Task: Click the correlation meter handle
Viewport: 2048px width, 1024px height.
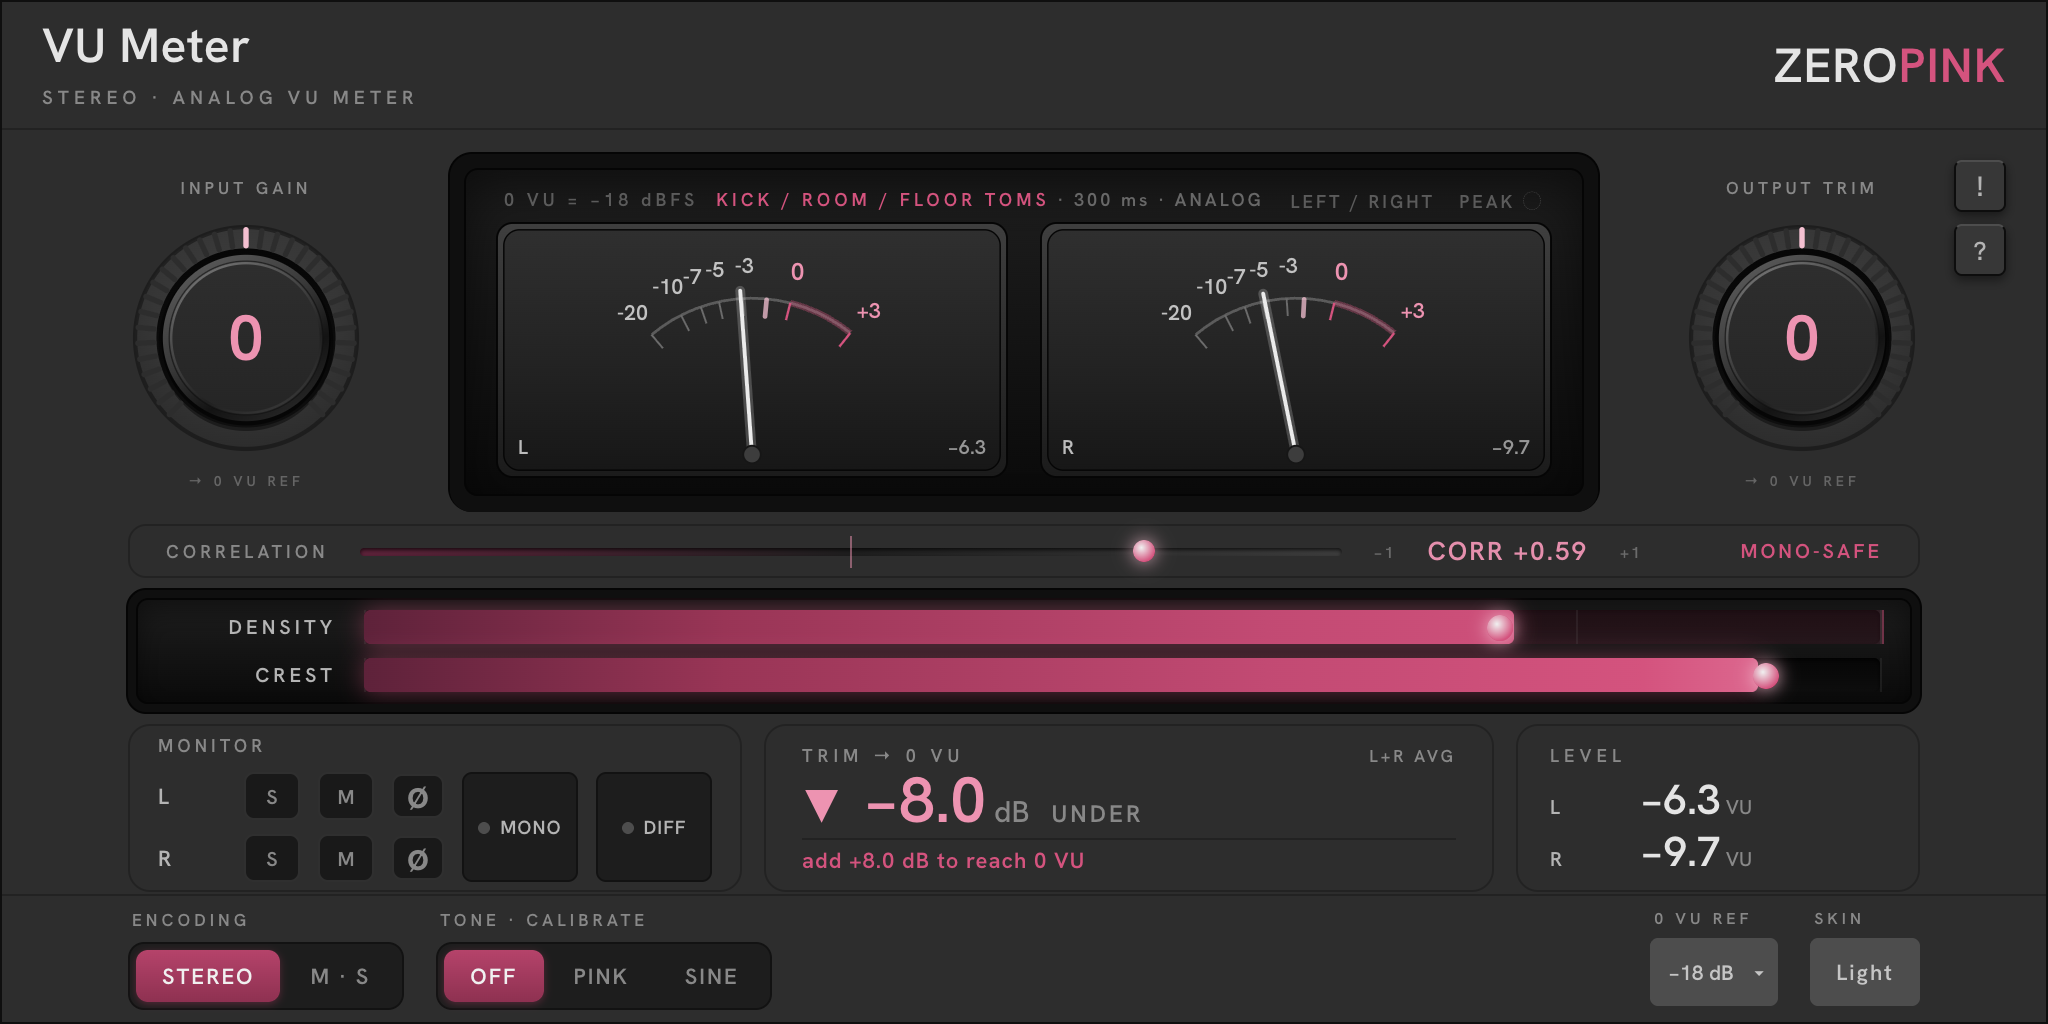Action: pyautogui.click(x=1144, y=551)
